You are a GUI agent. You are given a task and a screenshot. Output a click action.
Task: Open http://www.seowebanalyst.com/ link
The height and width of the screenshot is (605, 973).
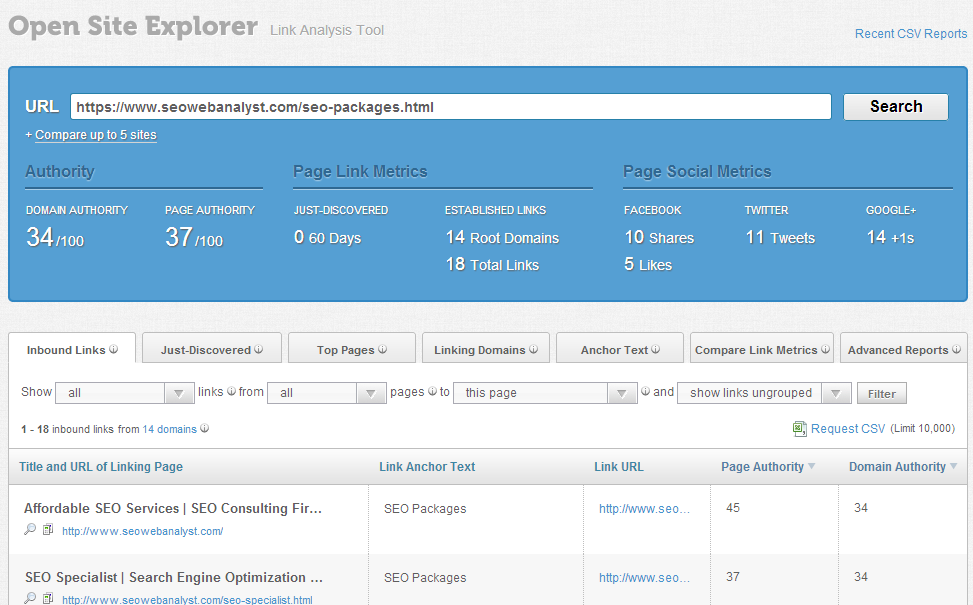(x=143, y=531)
